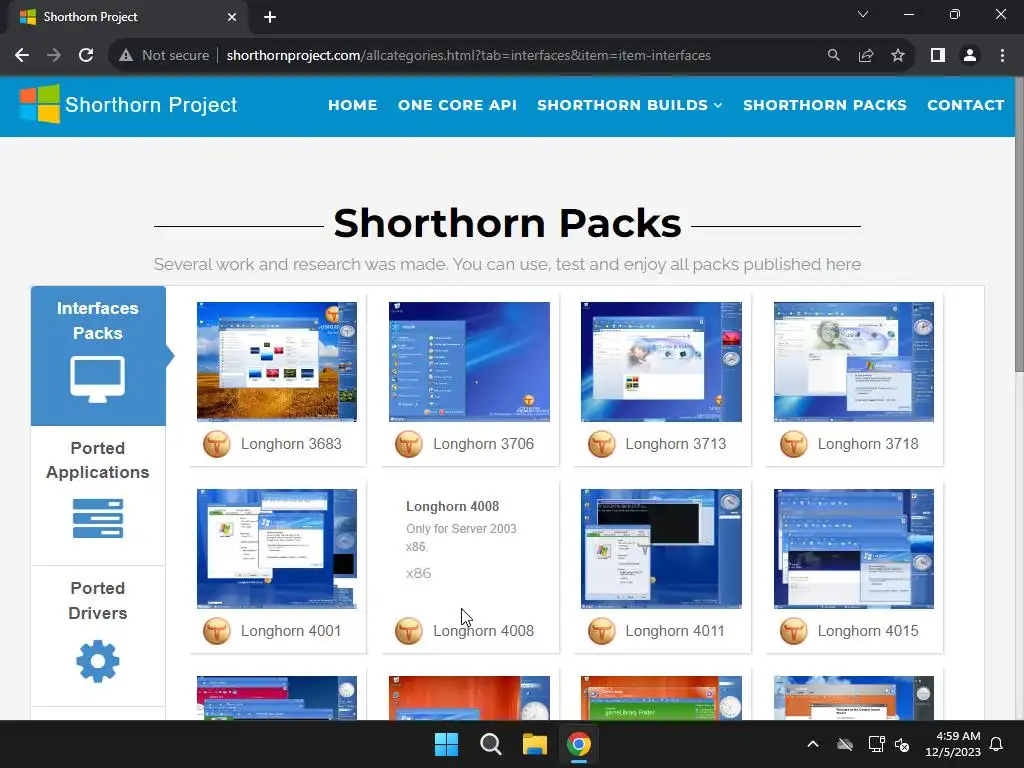
Task: Click the Longhorn 3713 bull icon
Action: click(x=601, y=444)
